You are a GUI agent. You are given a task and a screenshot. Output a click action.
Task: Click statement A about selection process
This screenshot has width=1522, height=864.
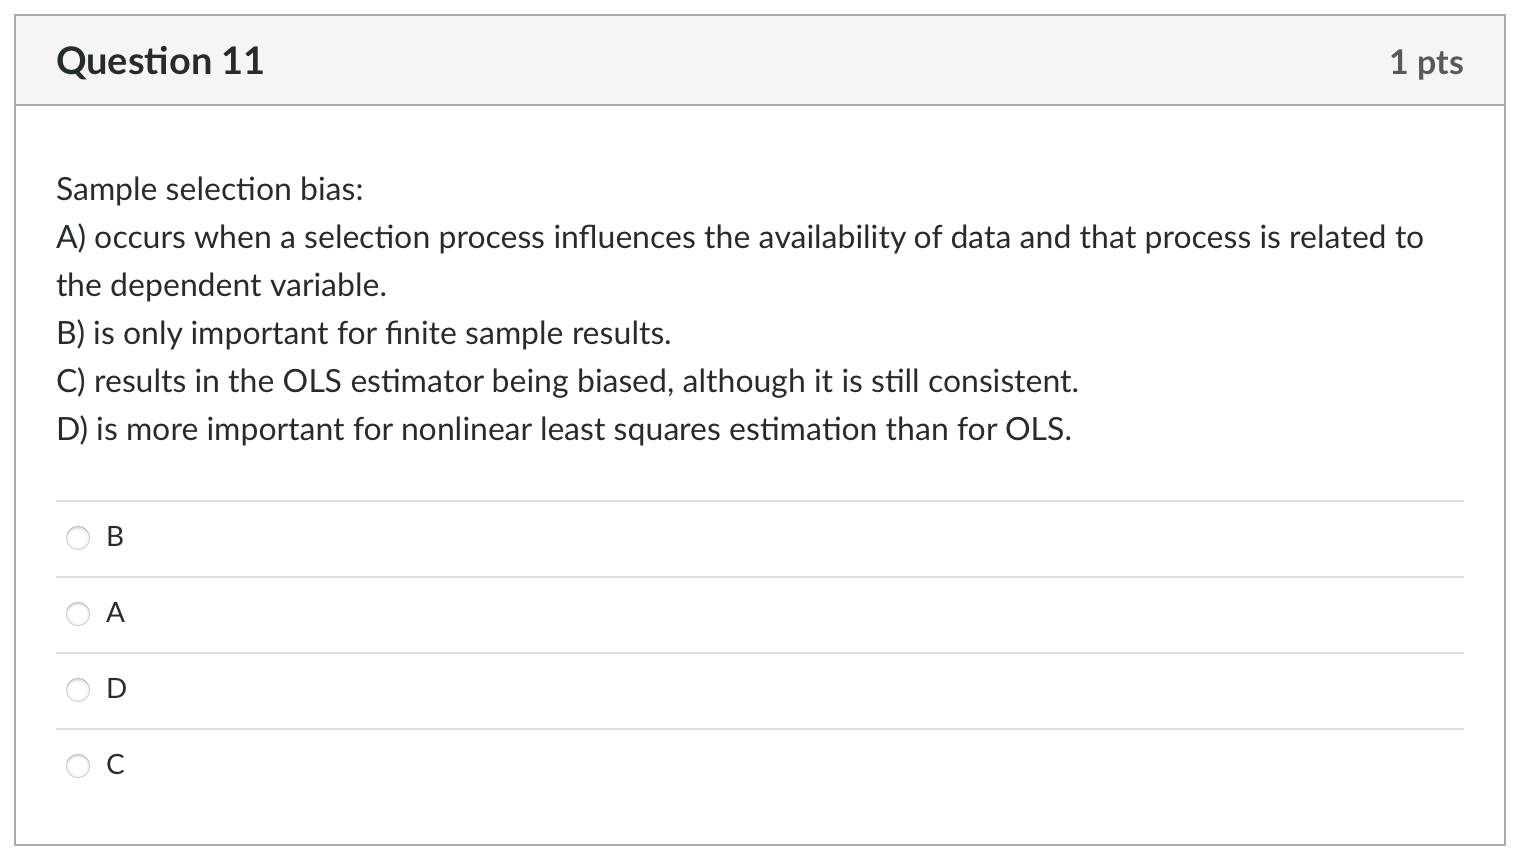pos(739,238)
